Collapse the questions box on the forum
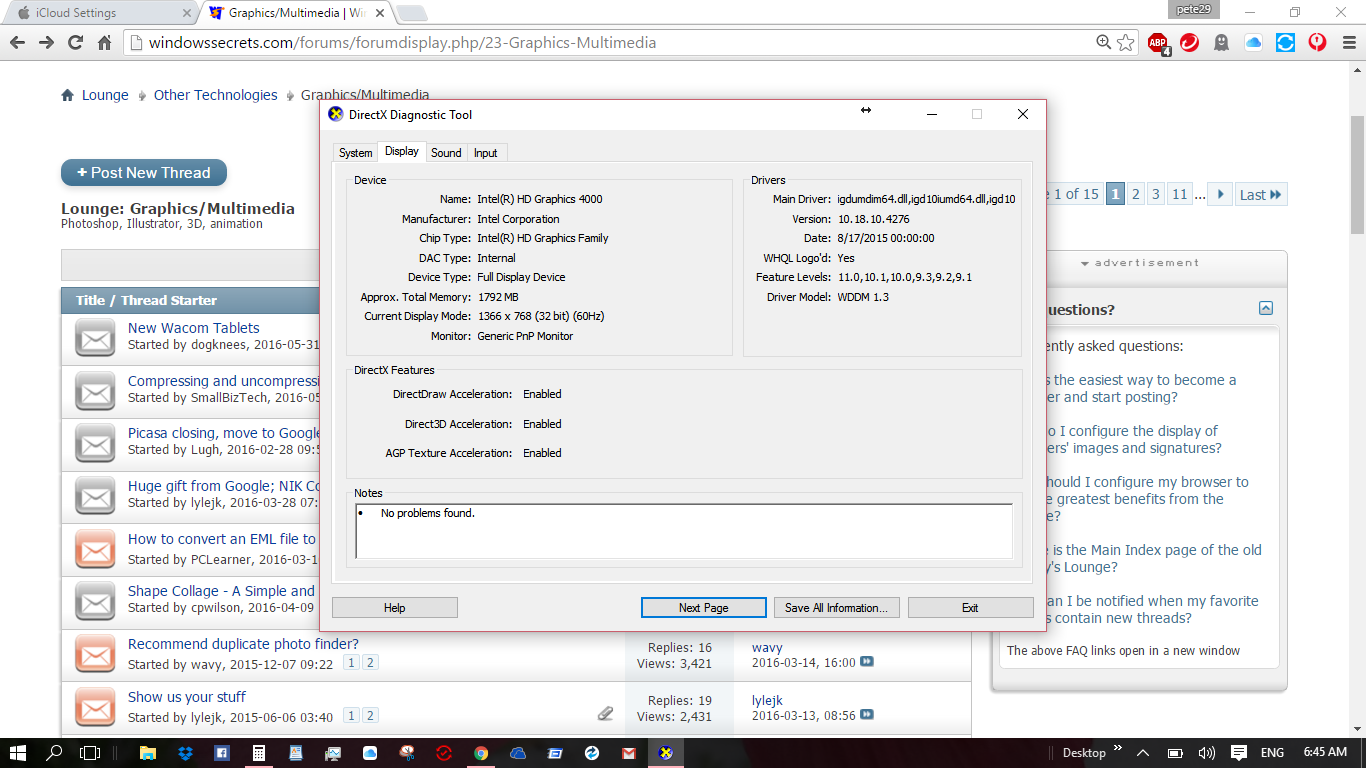The height and width of the screenshot is (768, 1366). tap(1266, 309)
